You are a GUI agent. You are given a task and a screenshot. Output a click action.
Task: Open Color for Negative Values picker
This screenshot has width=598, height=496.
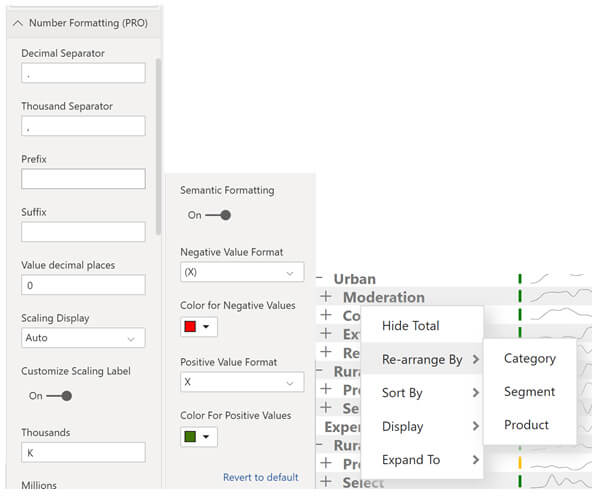(x=199, y=327)
